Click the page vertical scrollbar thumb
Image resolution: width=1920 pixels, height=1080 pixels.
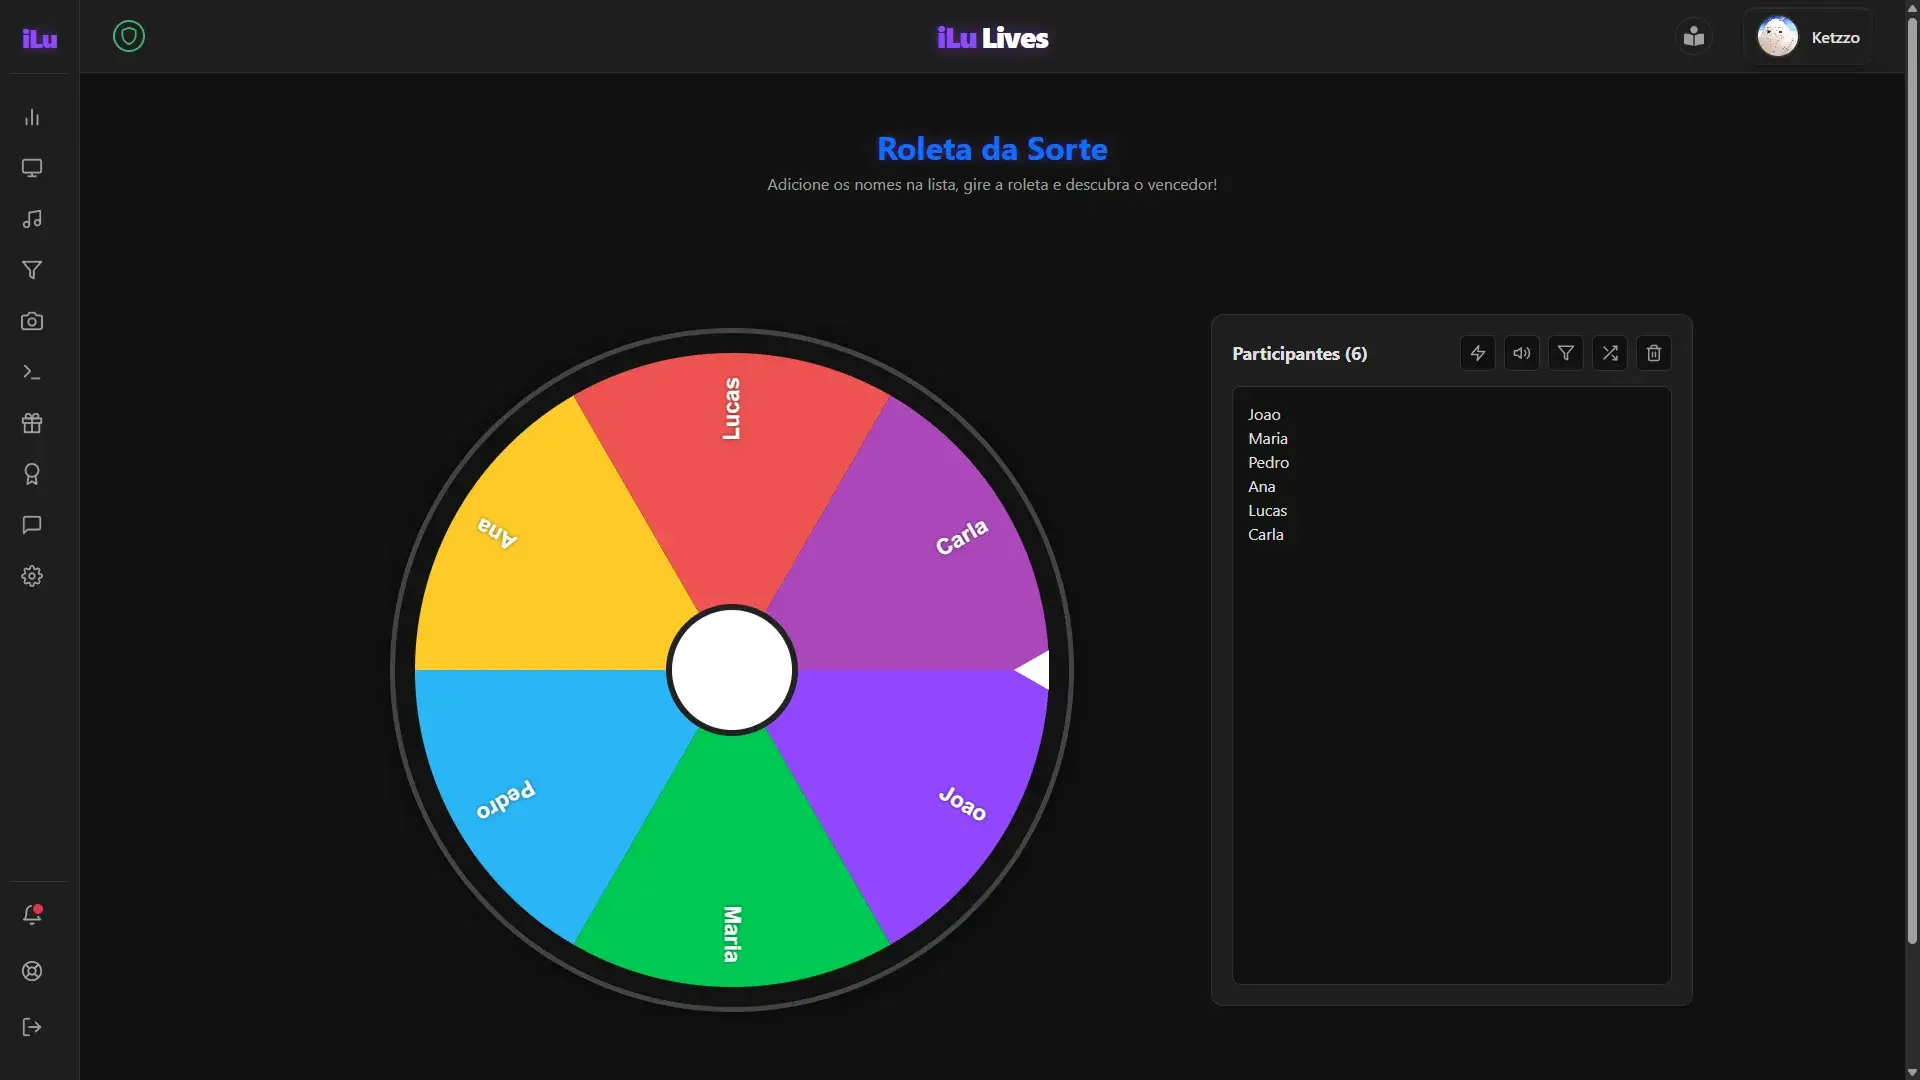click(1912, 480)
